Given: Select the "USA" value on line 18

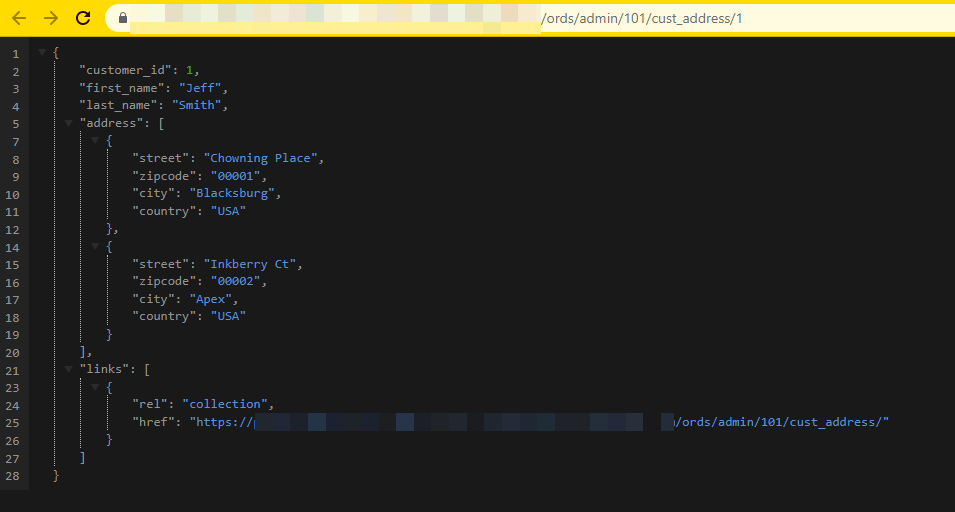Looking at the screenshot, I should point(228,316).
